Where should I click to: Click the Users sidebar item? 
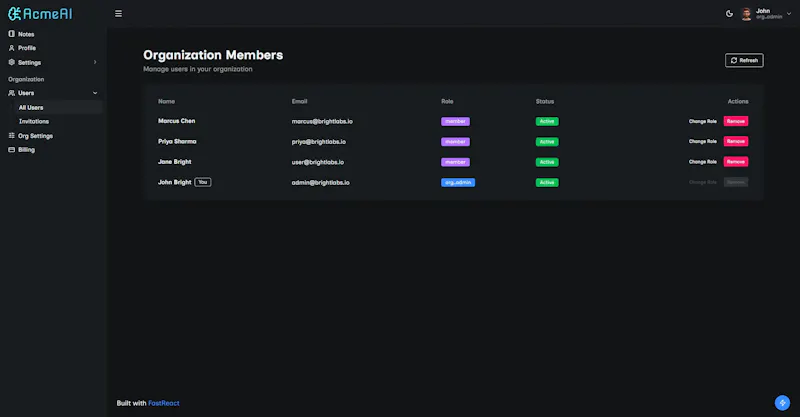tap(26, 93)
